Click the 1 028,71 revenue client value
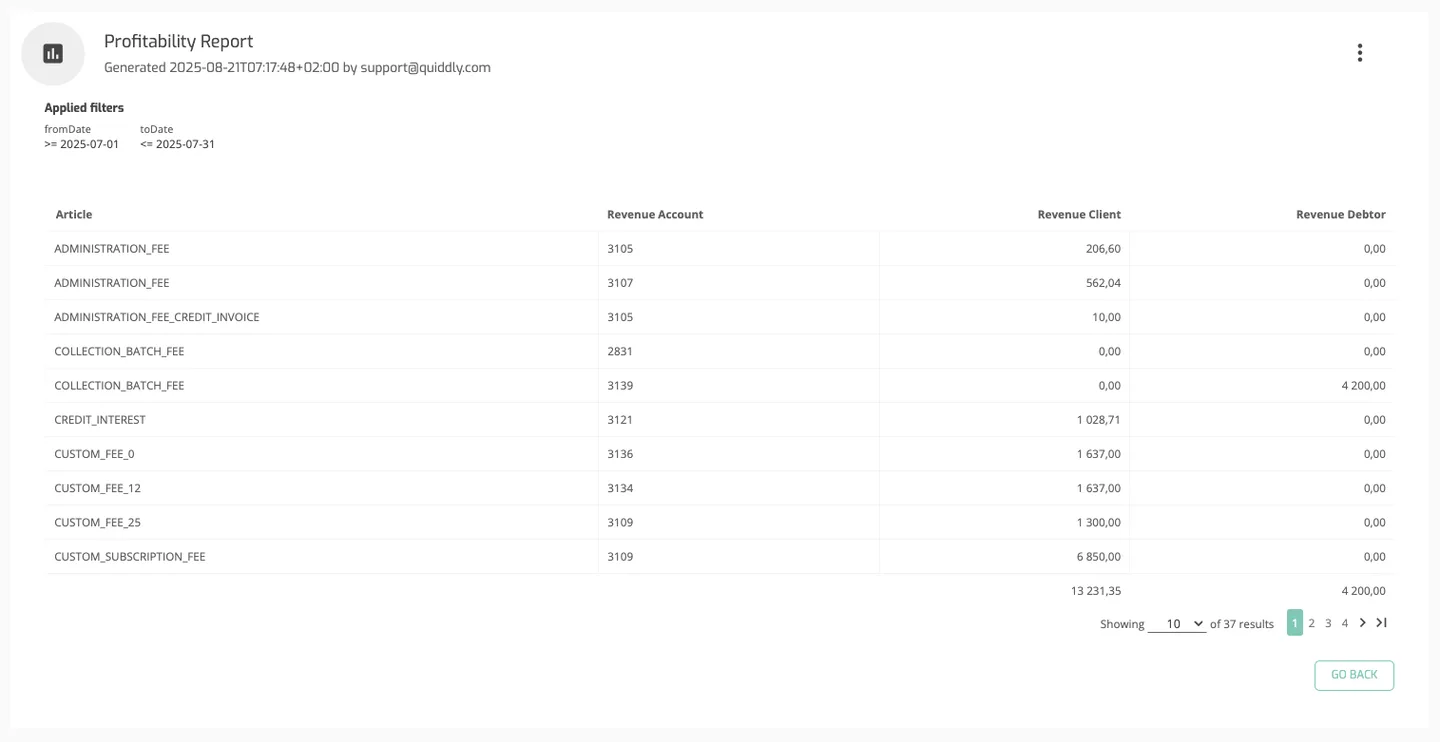The height and width of the screenshot is (742, 1440). (x=1099, y=420)
